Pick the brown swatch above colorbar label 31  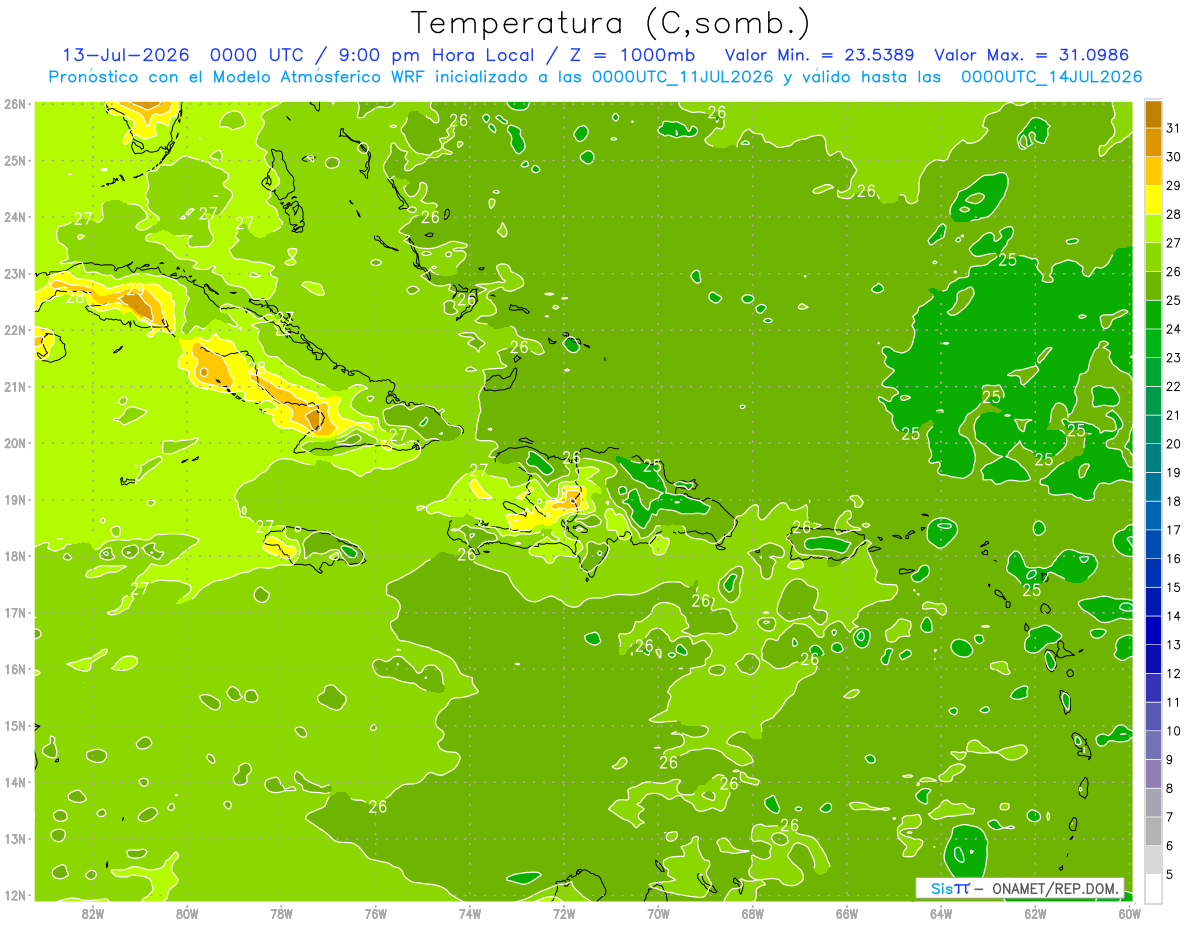1153,113
